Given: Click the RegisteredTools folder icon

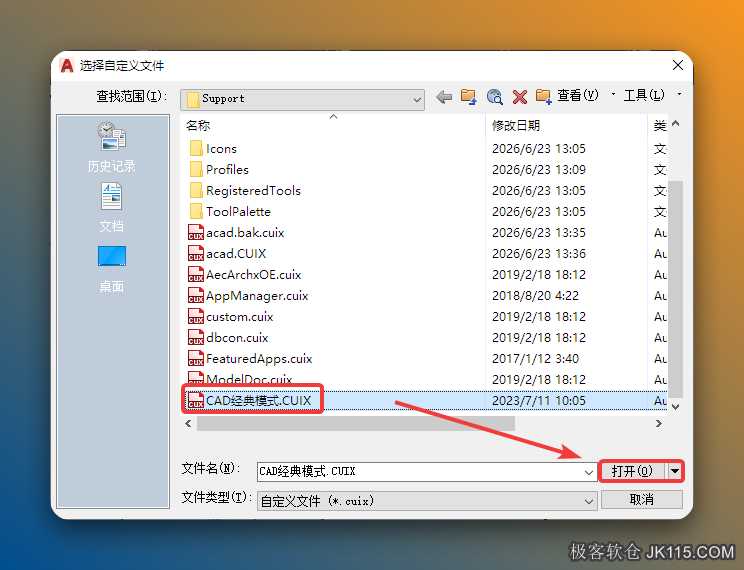Looking at the screenshot, I should pos(196,190).
